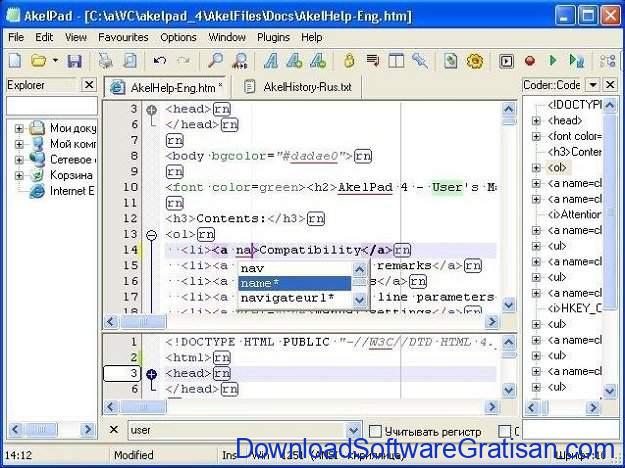This screenshot has width=625, height=468.
Task: Click the upper editor's scroll-down arrow
Action: click(x=509, y=305)
